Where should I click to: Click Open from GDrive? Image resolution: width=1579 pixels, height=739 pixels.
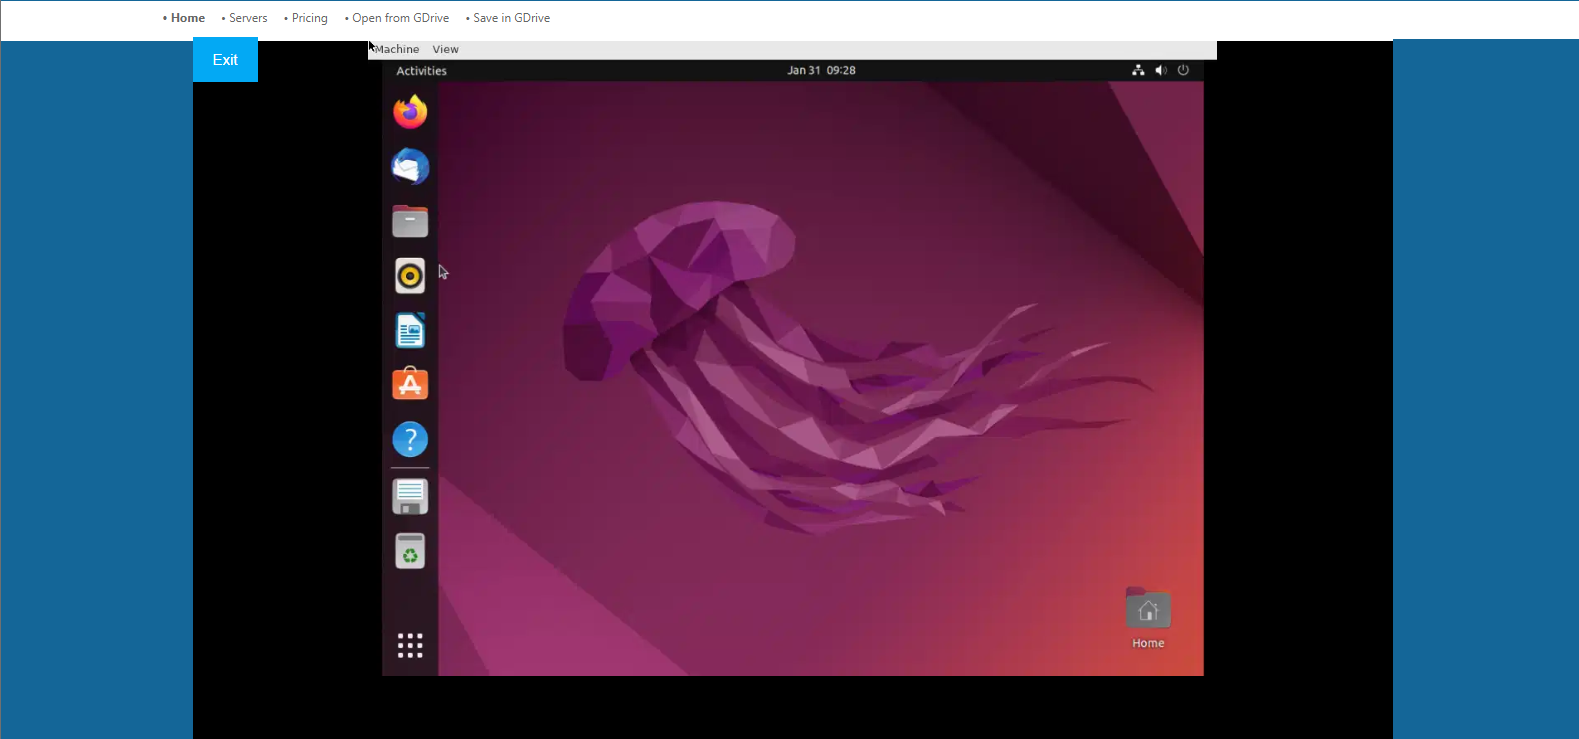401,18
